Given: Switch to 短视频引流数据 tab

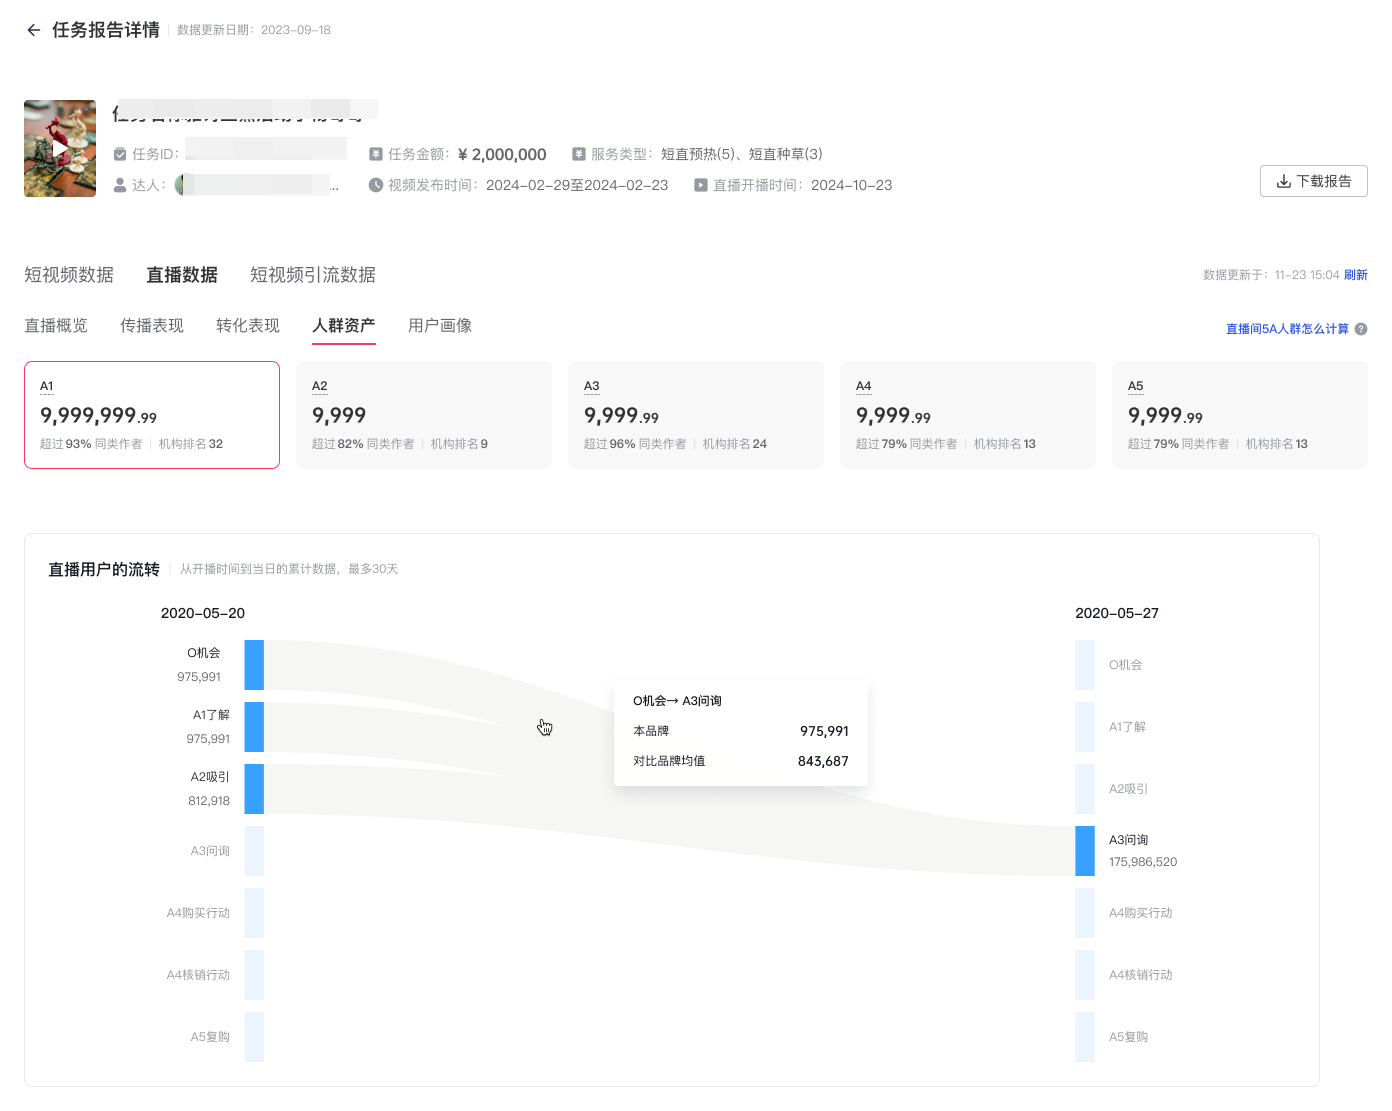Looking at the screenshot, I should (x=312, y=275).
